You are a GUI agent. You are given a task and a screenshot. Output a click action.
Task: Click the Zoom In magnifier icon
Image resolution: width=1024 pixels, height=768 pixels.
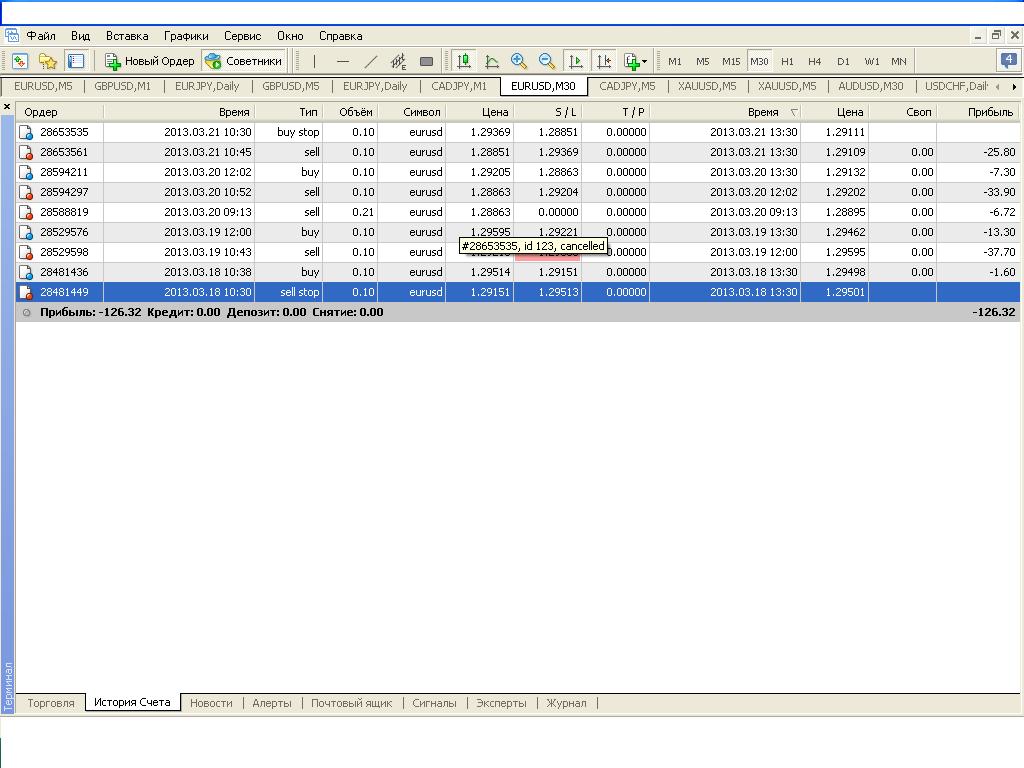(519, 61)
